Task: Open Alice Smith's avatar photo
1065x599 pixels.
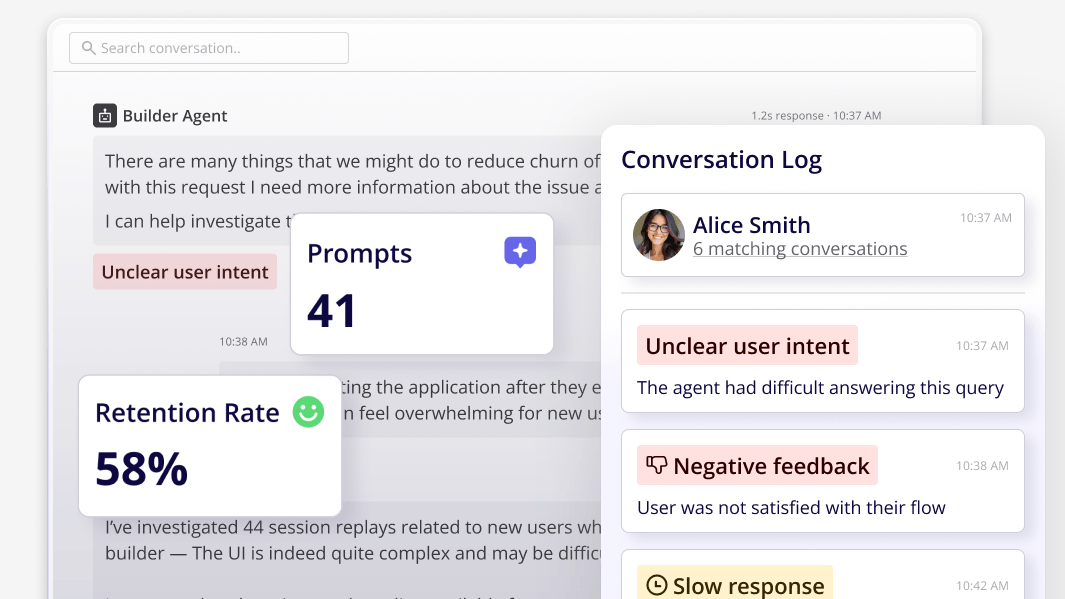Action: (659, 235)
